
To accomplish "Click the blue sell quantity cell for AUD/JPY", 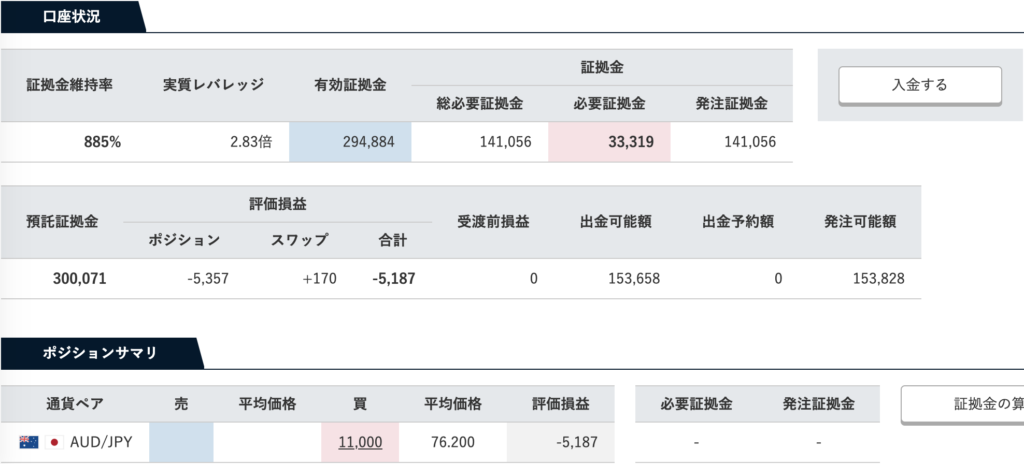I will tap(182, 442).
